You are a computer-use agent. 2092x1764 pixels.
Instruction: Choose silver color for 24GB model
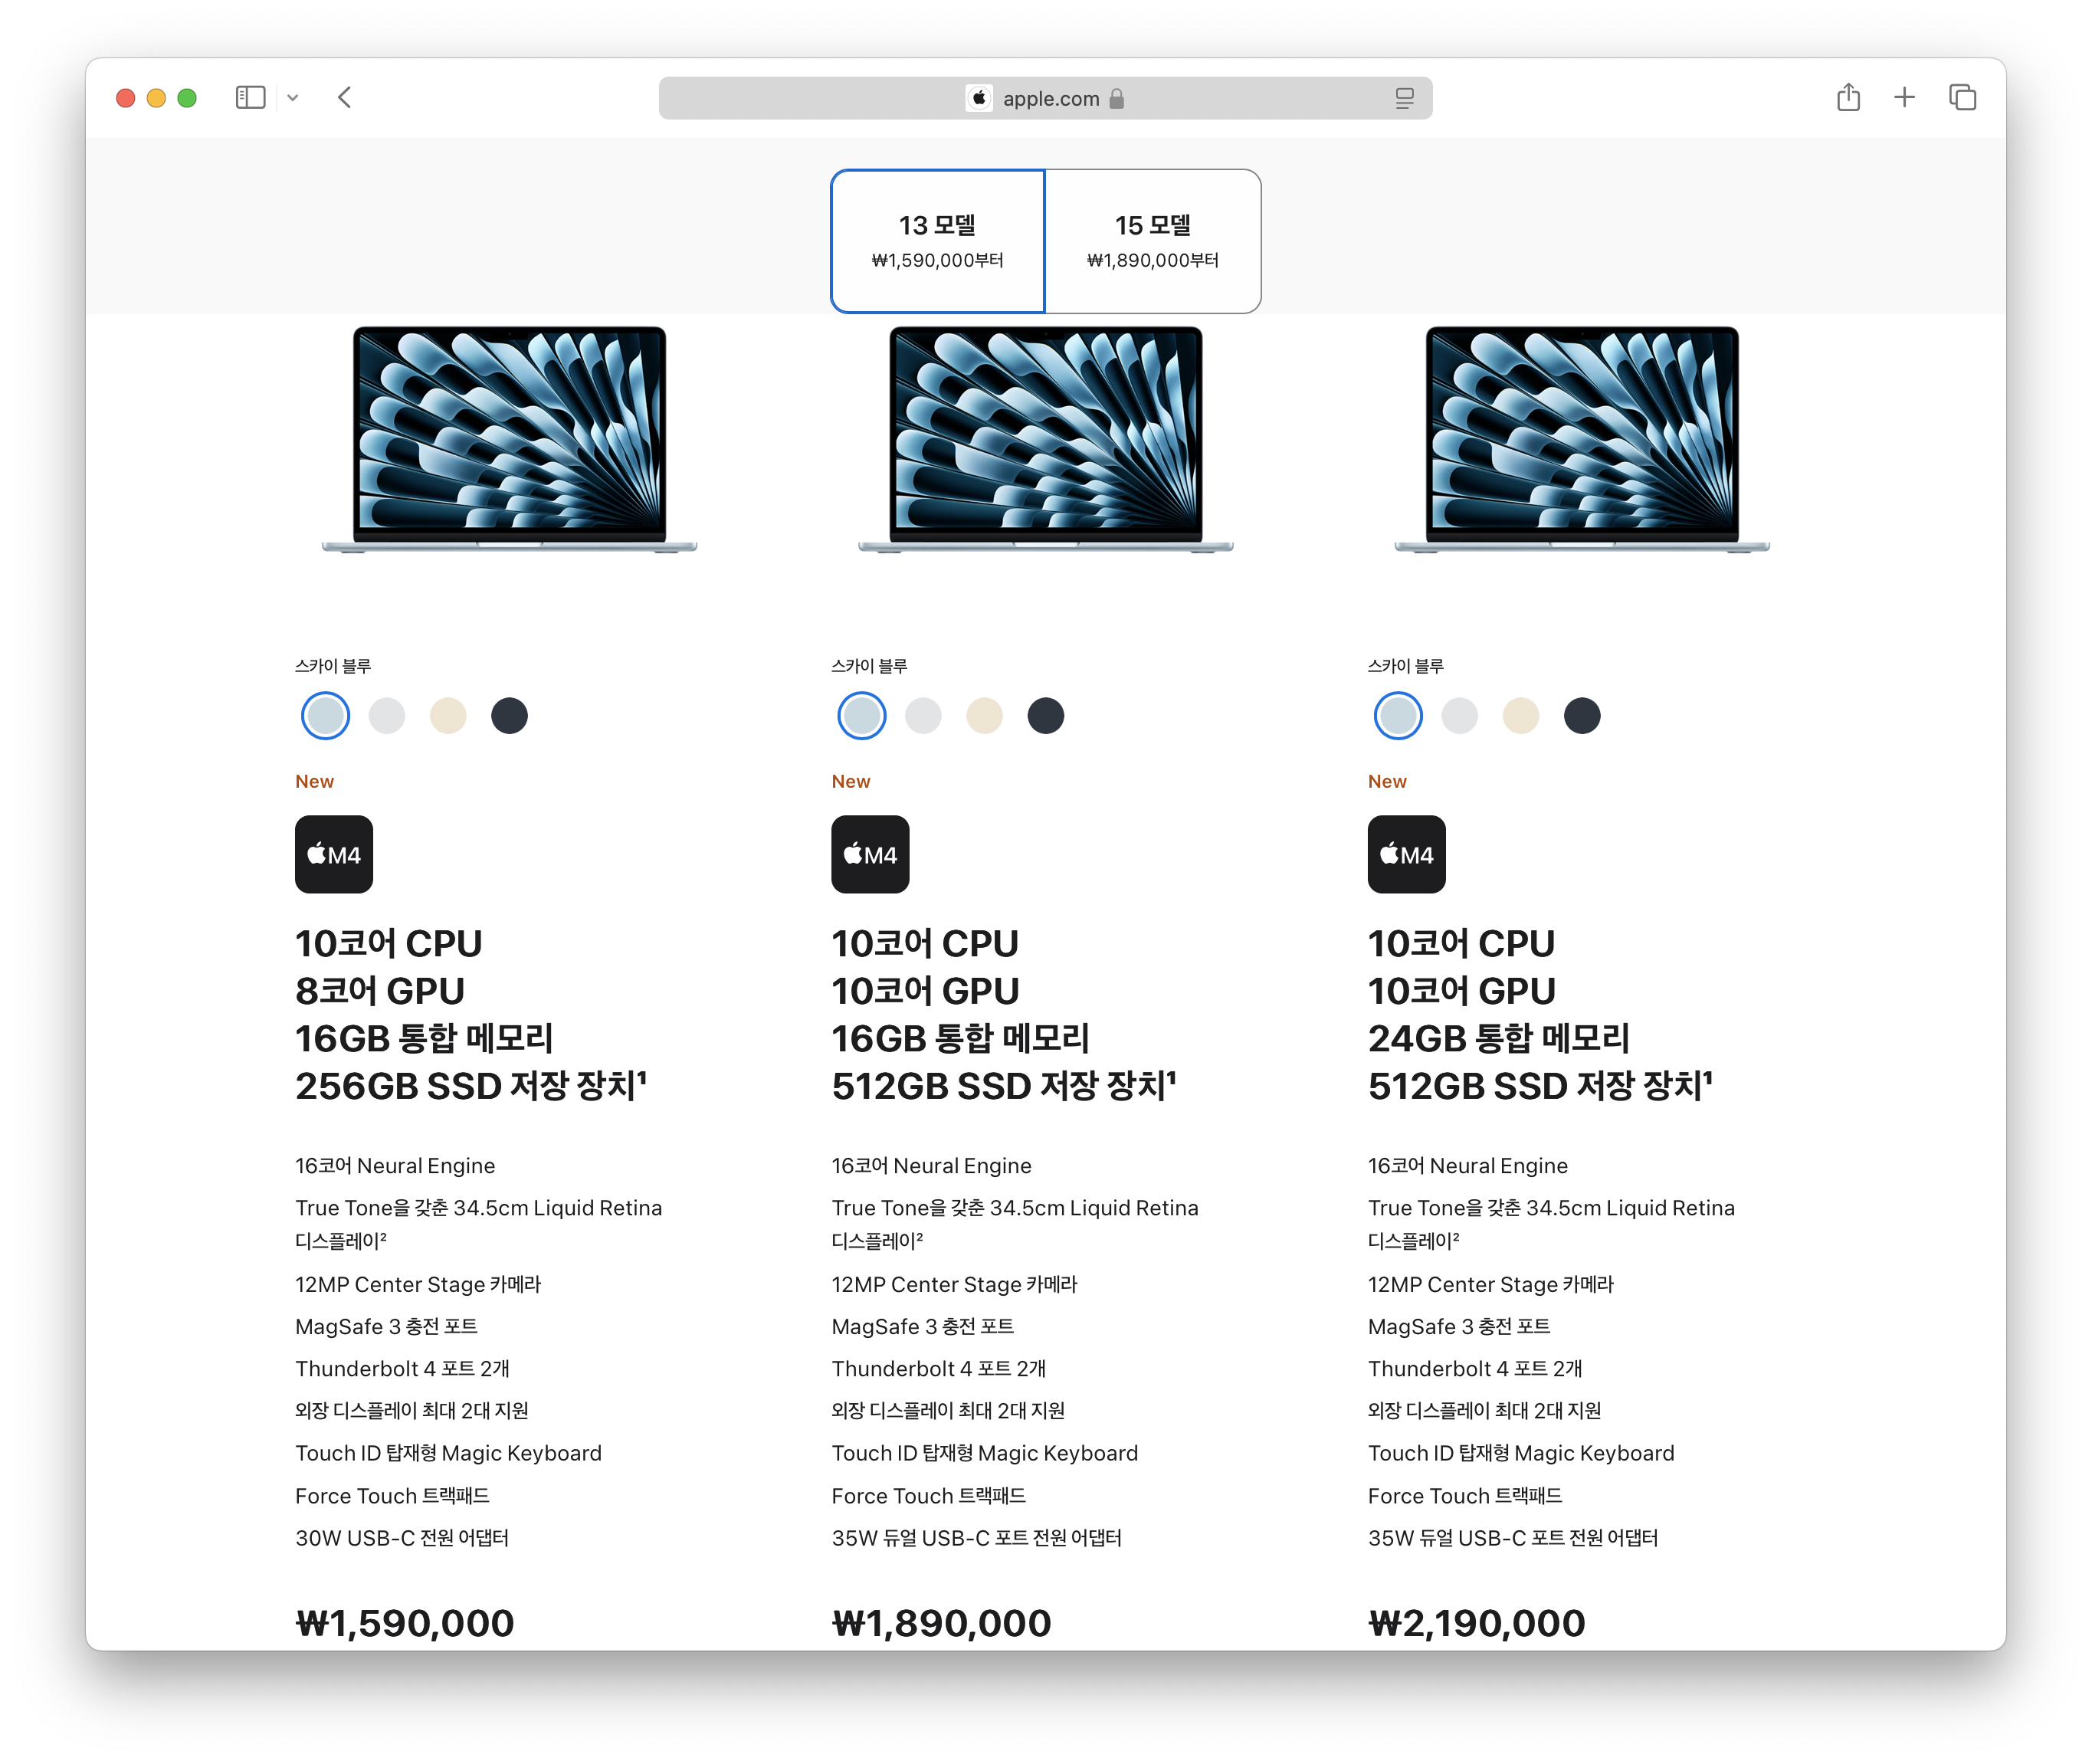point(1460,716)
